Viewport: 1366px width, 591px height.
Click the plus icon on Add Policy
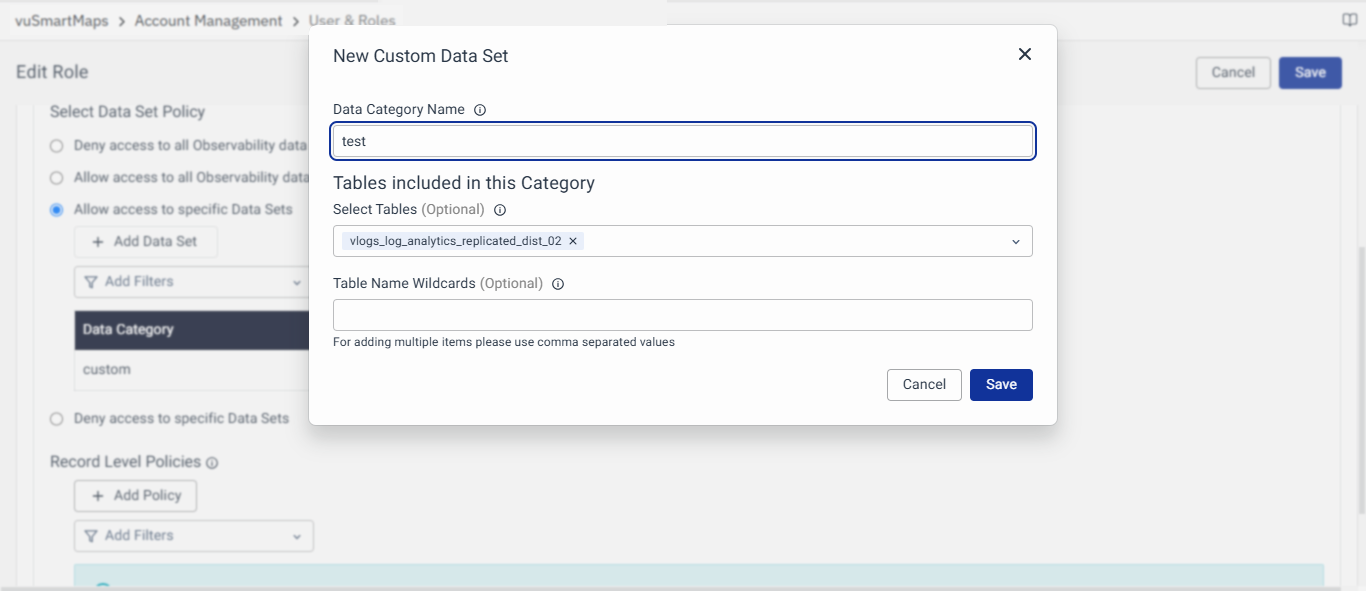pyautogui.click(x=98, y=496)
